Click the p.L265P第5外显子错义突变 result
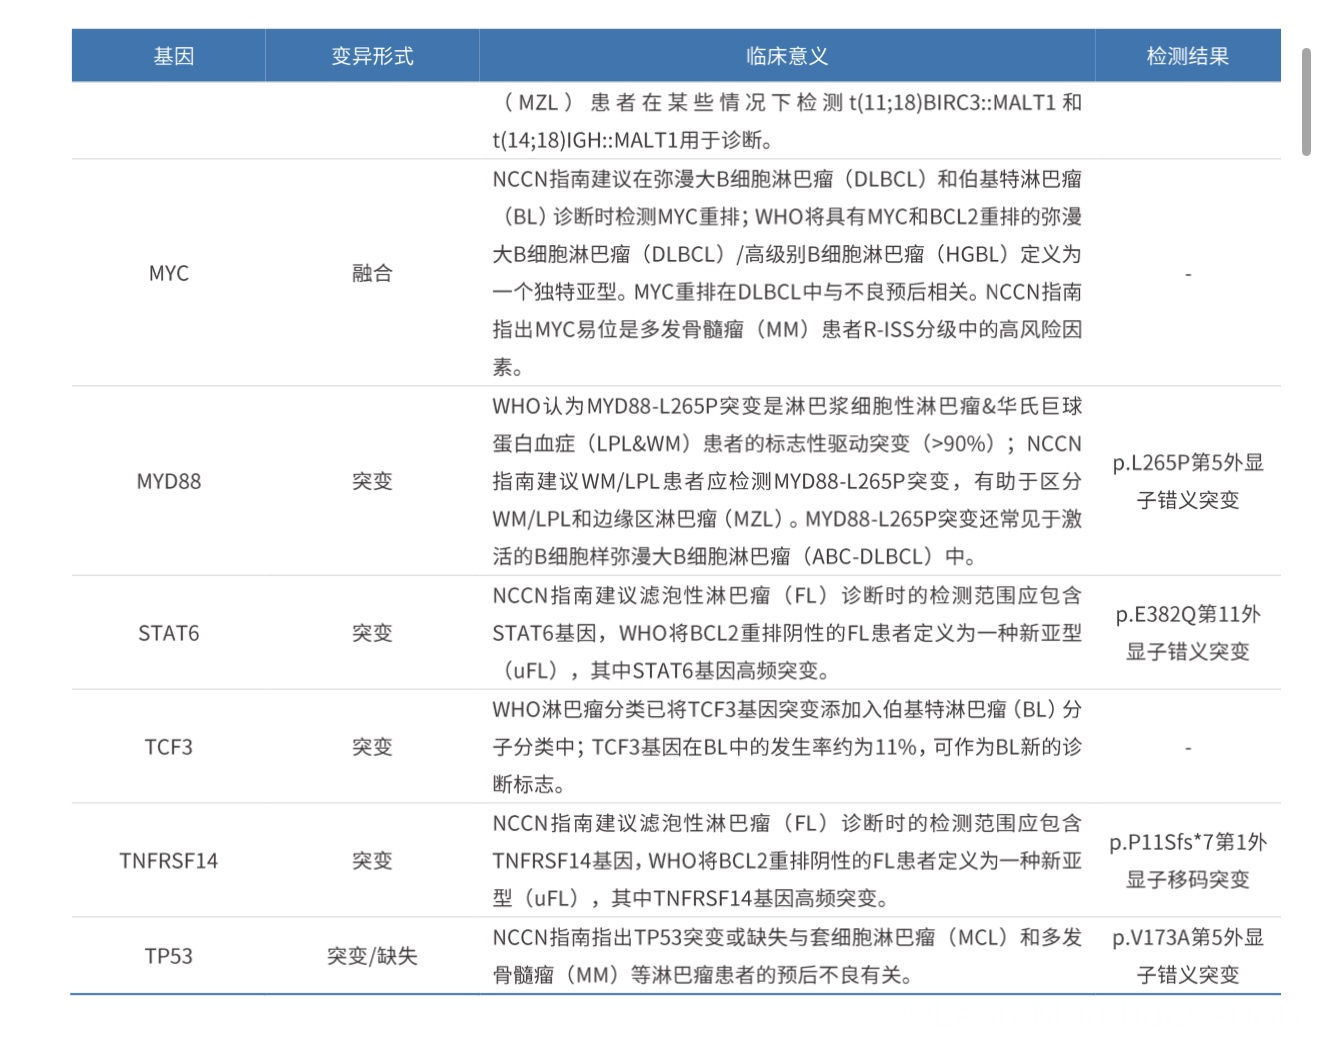 point(1188,481)
